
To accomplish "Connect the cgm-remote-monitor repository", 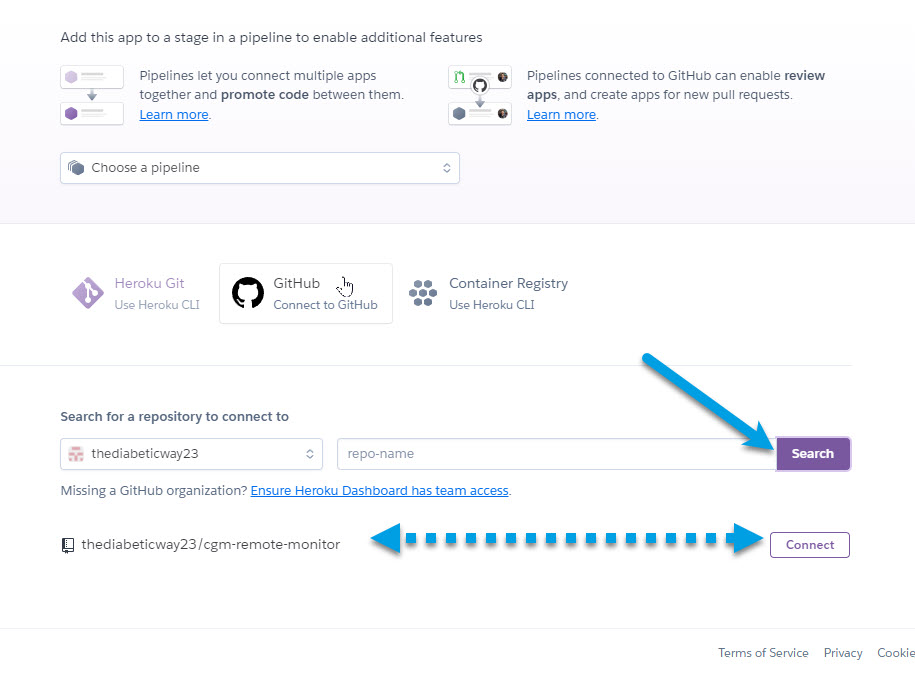I will 809,545.
